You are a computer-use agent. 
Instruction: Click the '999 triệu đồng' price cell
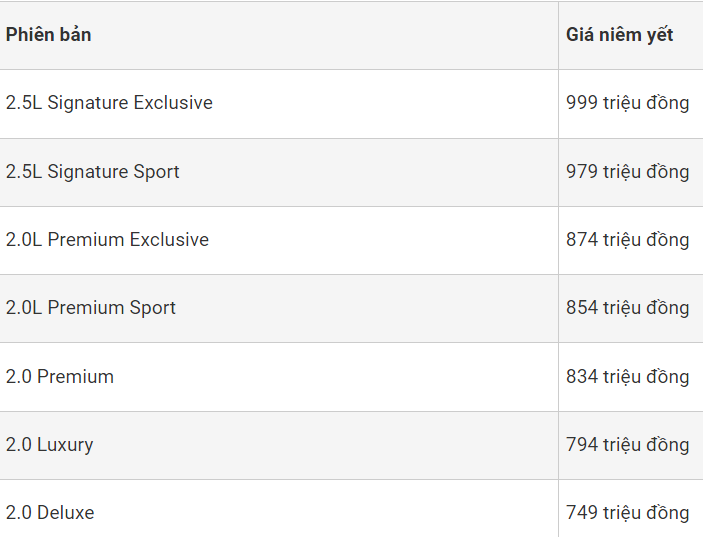pos(627,103)
